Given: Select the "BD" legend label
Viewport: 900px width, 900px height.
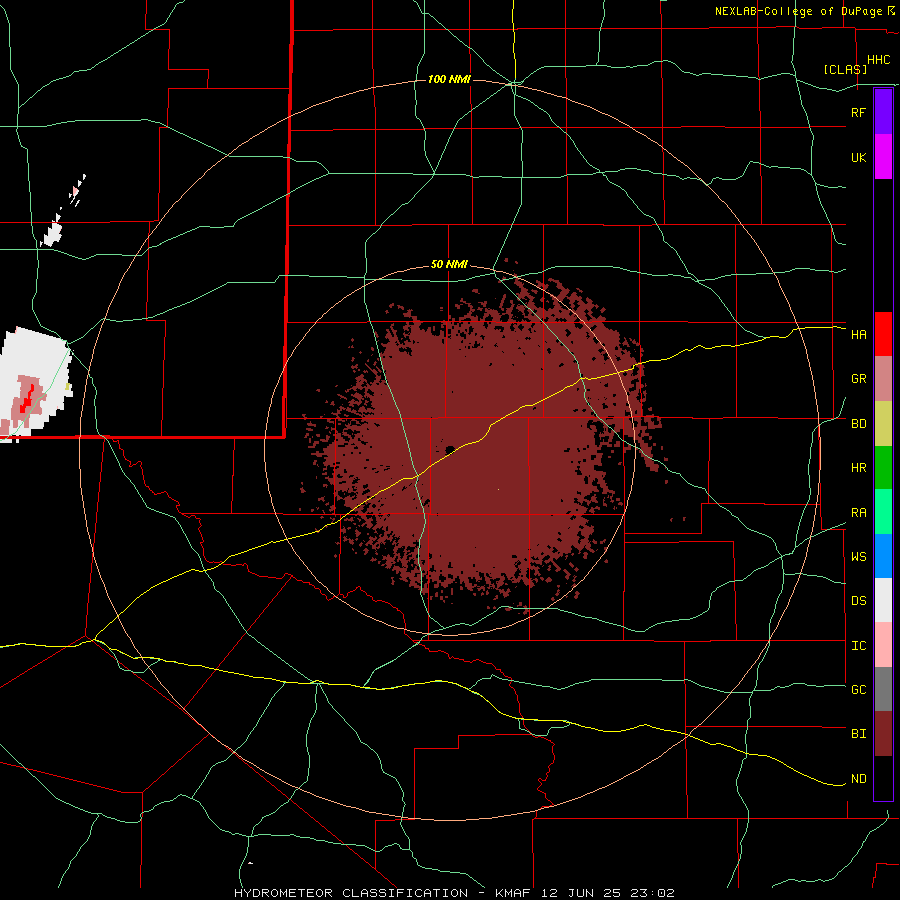Looking at the screenshot, I should [858, 424].
